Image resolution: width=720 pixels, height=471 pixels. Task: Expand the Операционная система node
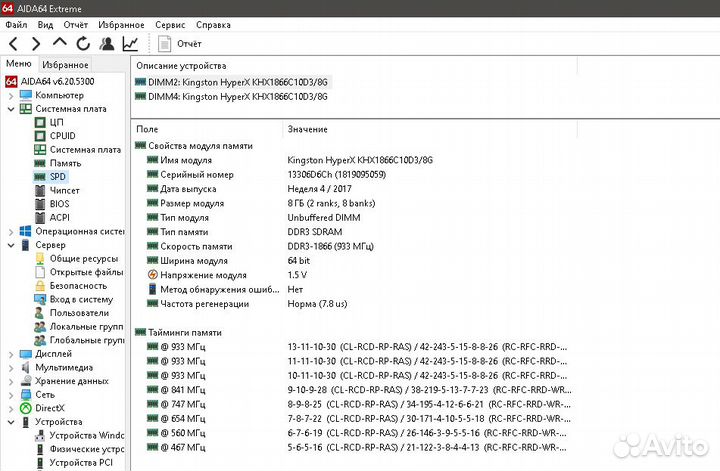coord(11,232)
